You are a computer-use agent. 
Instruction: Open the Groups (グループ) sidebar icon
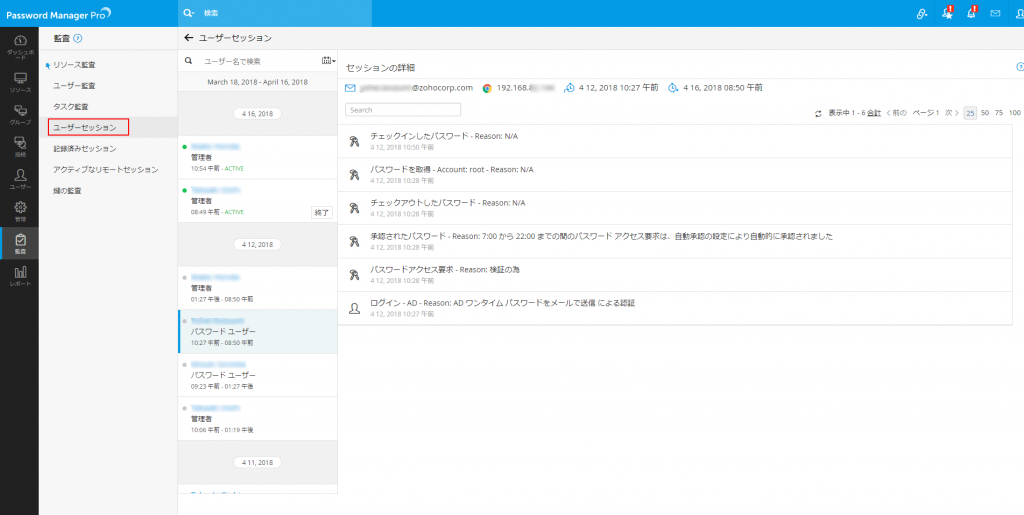(19, 114)
